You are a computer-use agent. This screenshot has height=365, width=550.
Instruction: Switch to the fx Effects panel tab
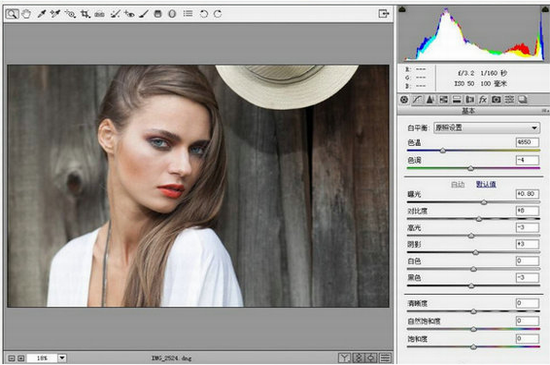[x=483, y=100]
